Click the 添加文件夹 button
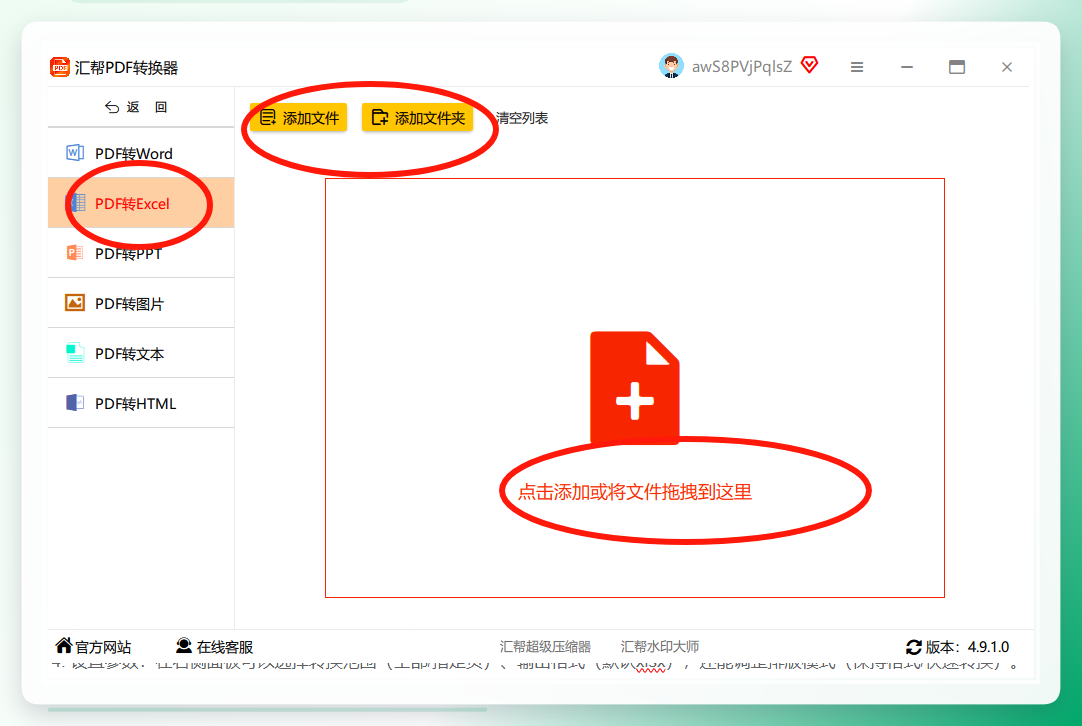The width and height of the screenshot is (1082, 726). (x=417, y=118)
